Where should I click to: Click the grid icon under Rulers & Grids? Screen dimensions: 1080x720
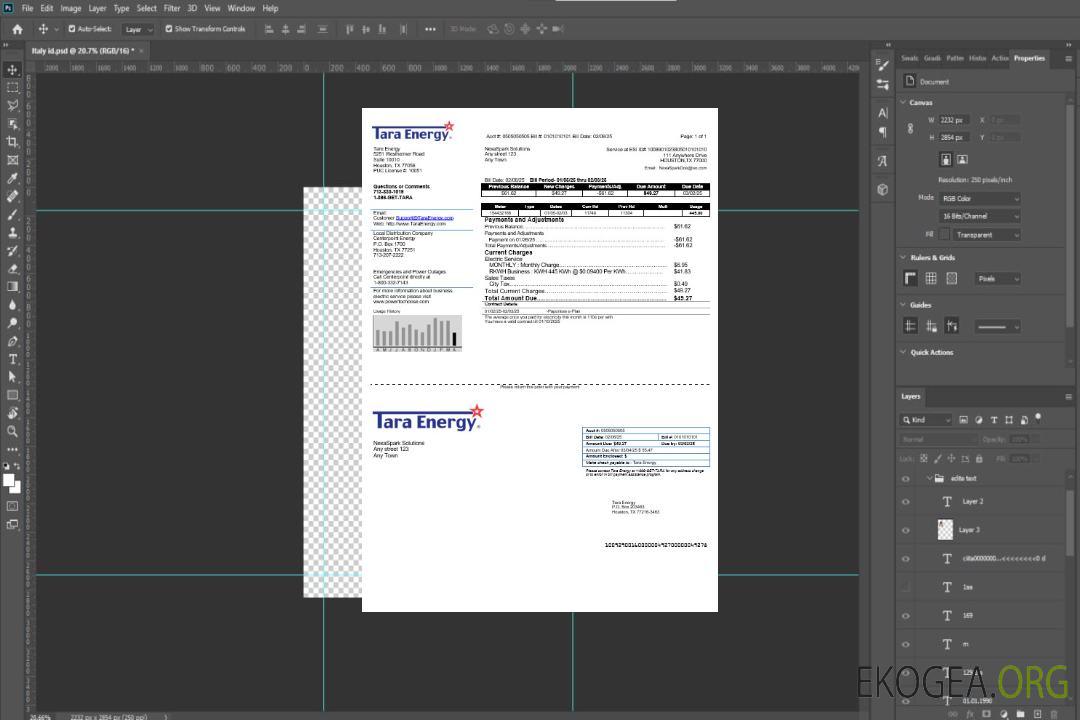931,278
